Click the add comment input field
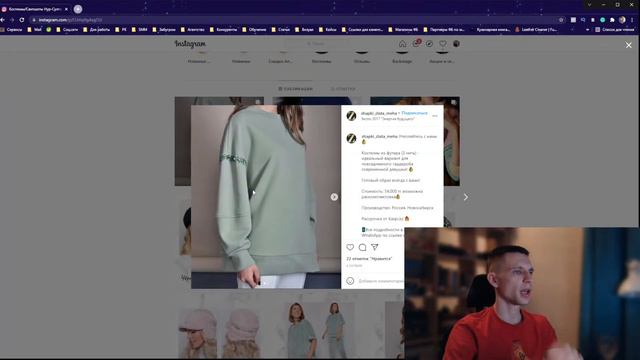Image resolution: width=640 pixels, height=360 pixels. 381,281
